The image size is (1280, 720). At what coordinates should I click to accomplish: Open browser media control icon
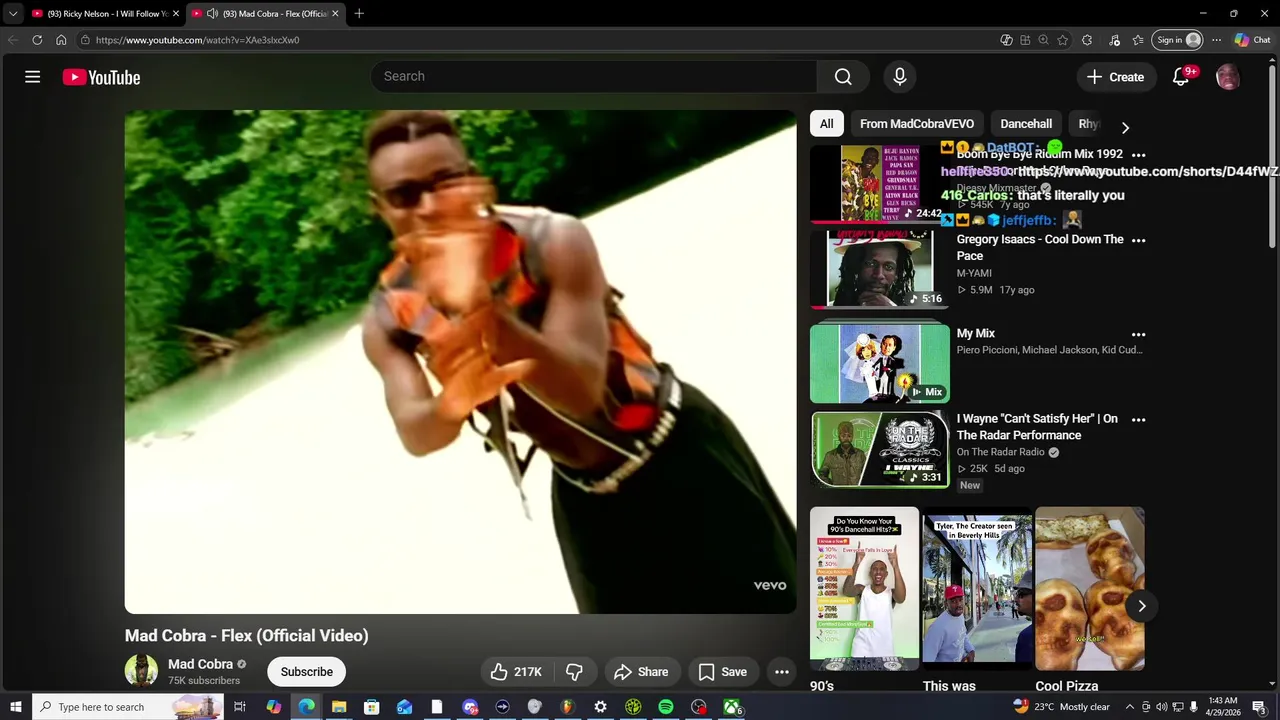click(1113, 40)
